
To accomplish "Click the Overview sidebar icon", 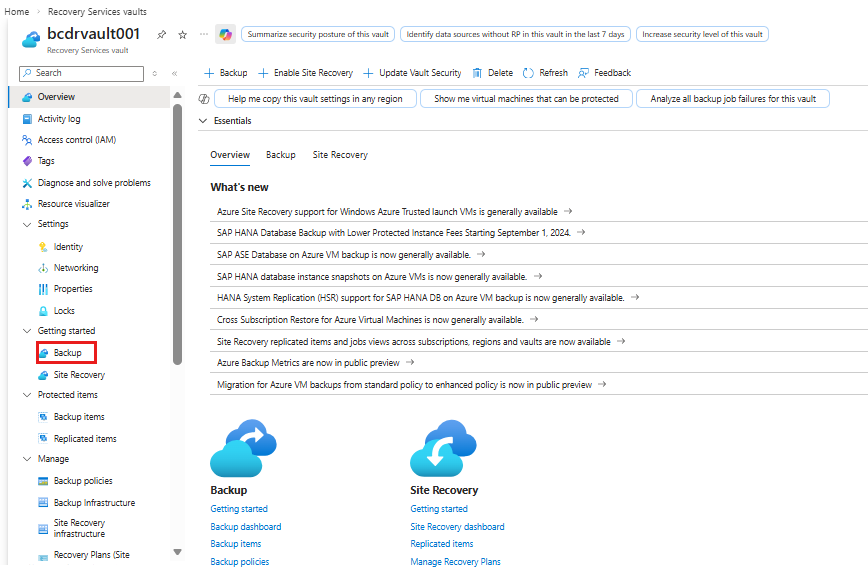I will [27, 97].
